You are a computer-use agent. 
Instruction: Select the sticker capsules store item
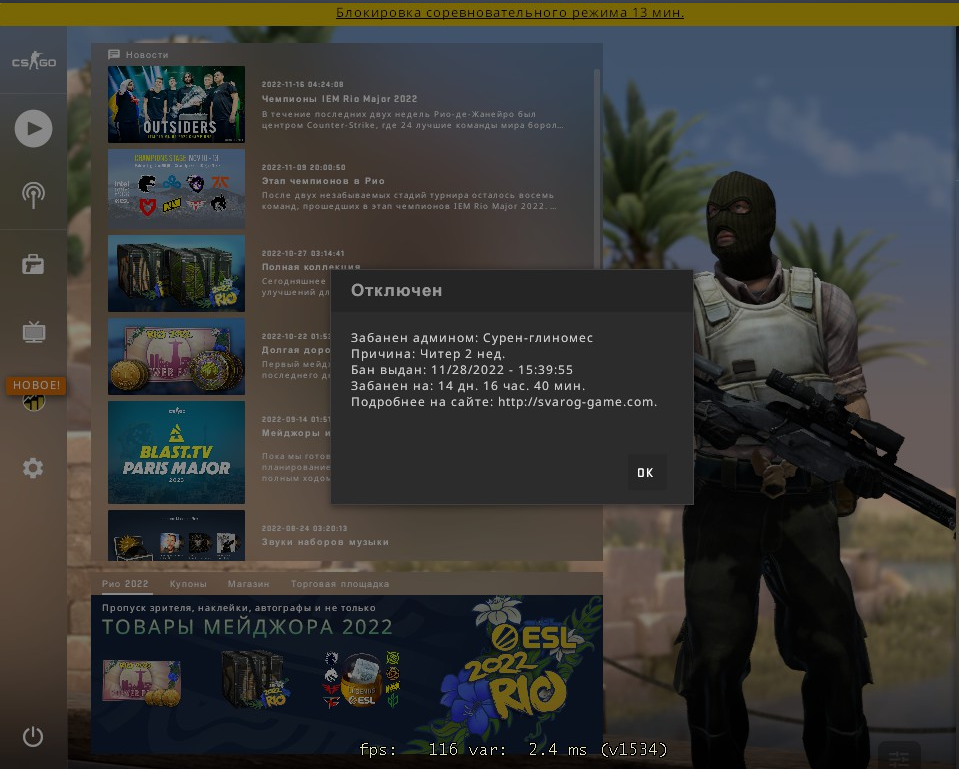pyautogui.click(x=254, y=678)
